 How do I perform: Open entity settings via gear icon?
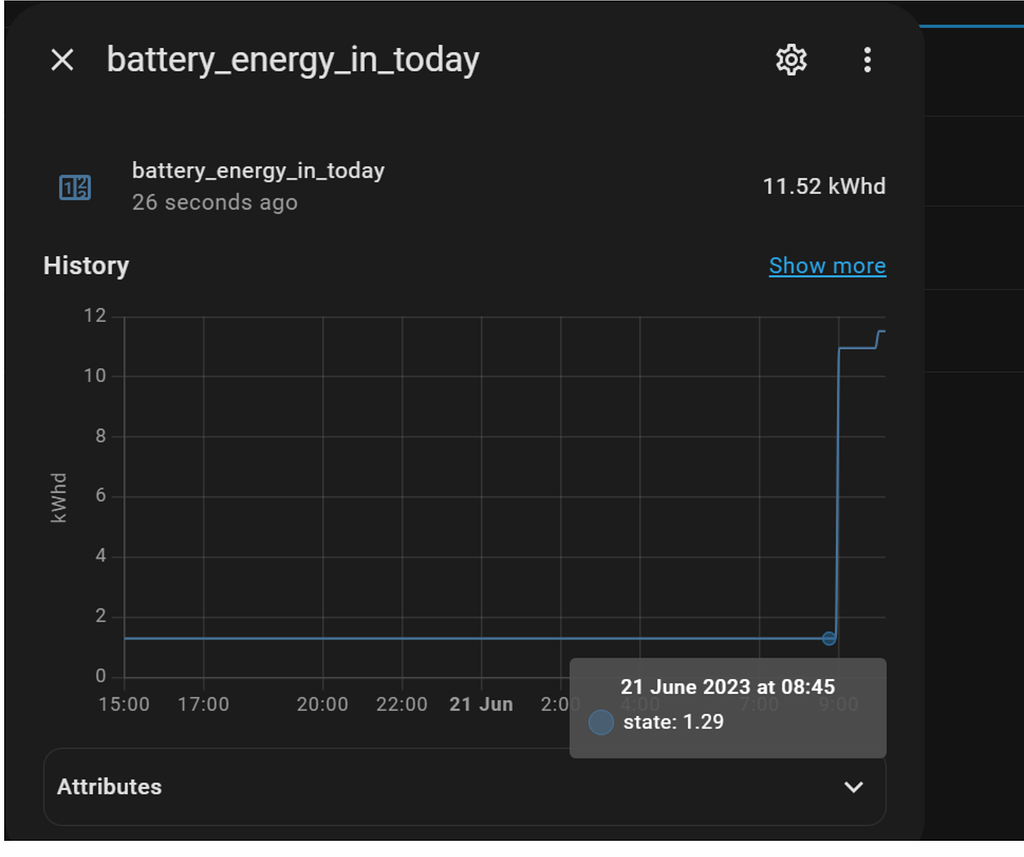790,59
